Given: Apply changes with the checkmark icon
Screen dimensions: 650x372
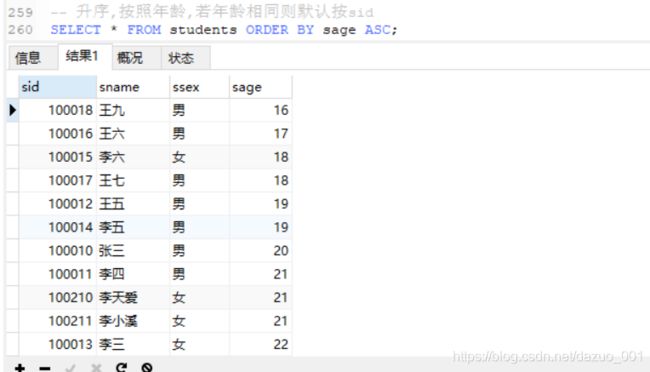Looking at the screenshot, I should click(70, 367).
